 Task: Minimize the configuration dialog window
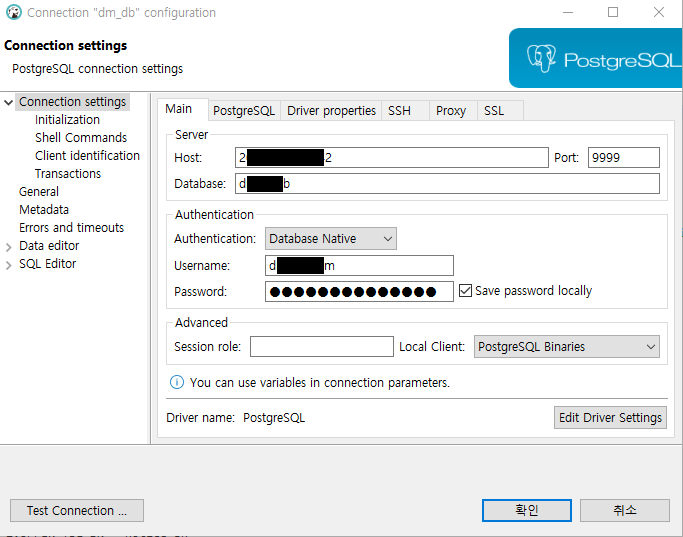[x=568, y=12]
